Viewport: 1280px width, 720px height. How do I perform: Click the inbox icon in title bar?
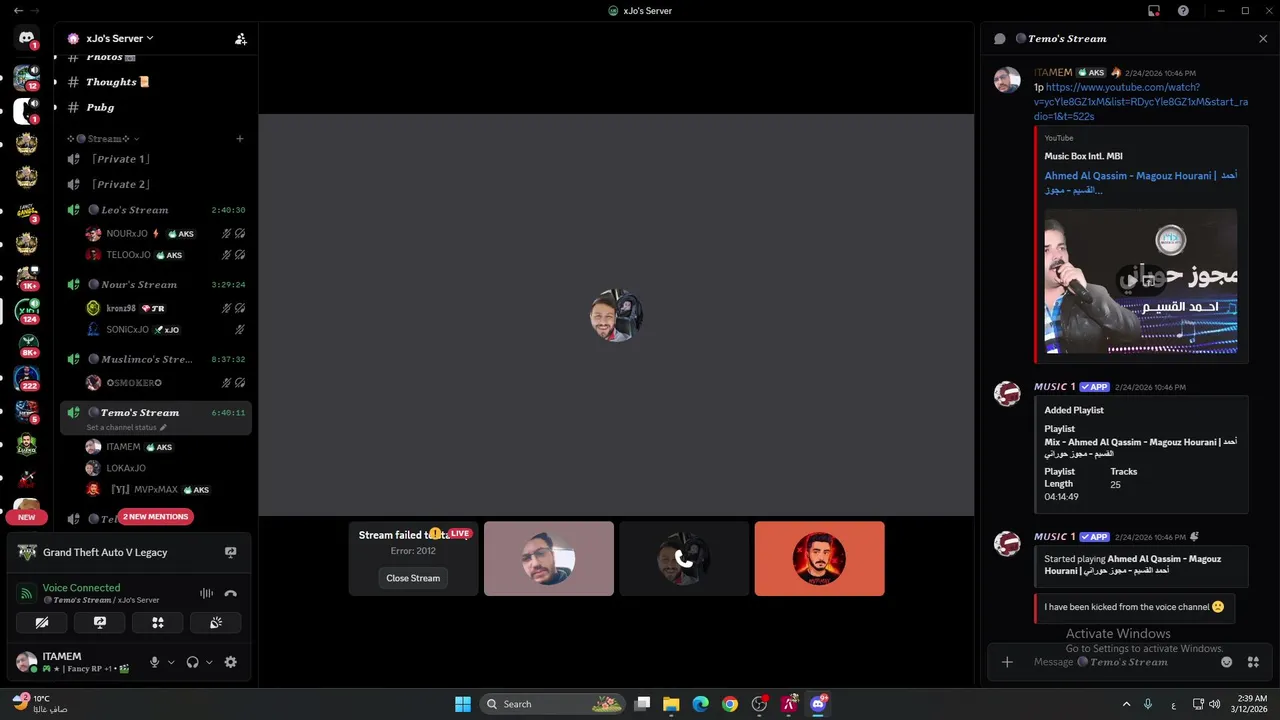pyautogui.click(x=1154, y=11)
